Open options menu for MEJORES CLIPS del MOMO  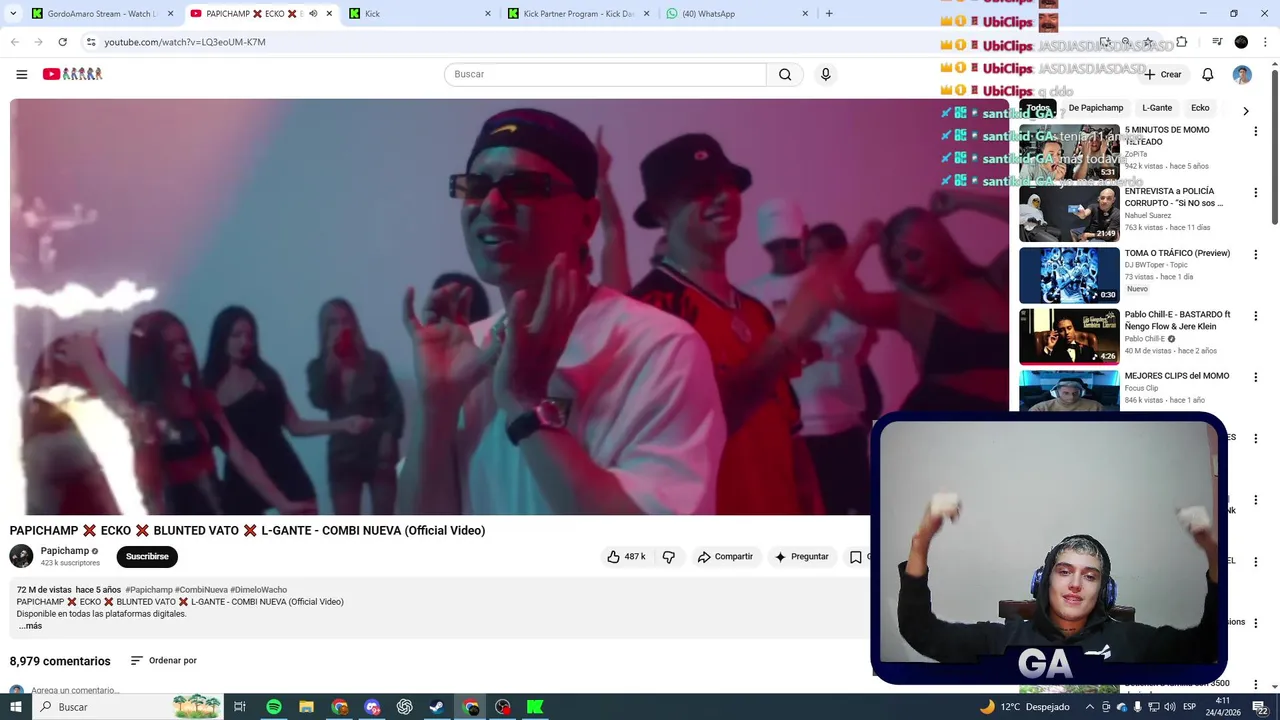[1256, 378]
